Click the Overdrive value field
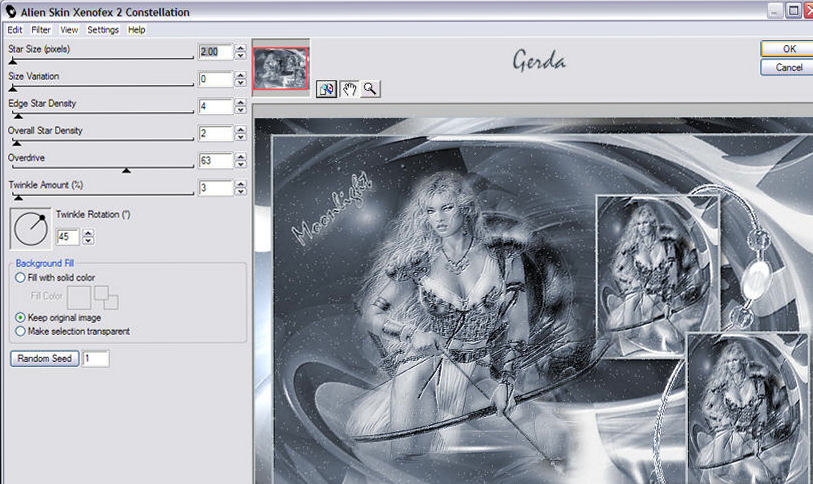 [215, 160]
